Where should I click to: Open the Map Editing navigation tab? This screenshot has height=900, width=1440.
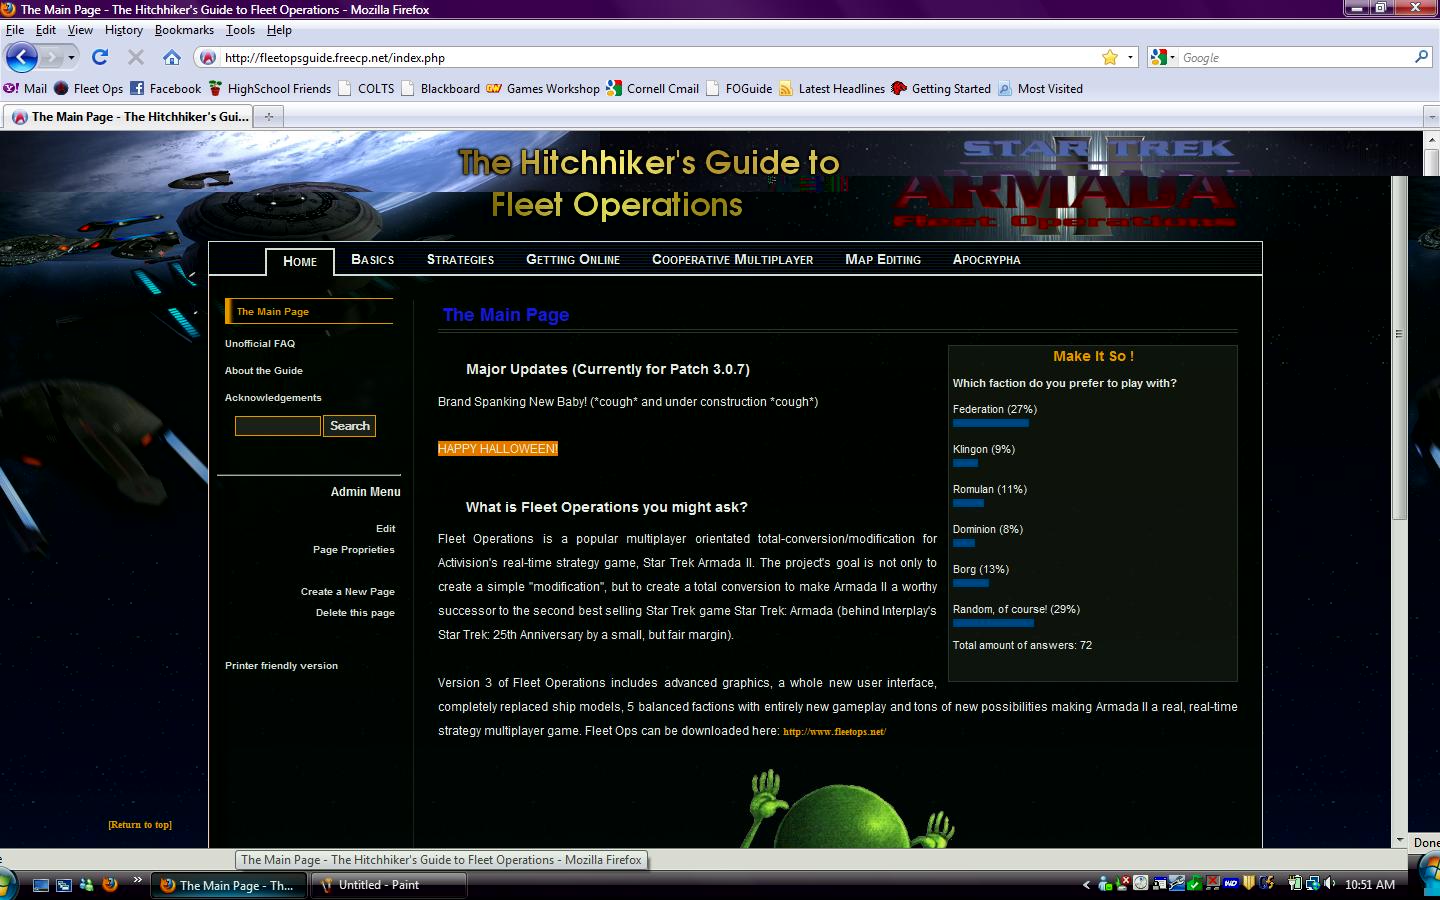(x=882, y=259)
